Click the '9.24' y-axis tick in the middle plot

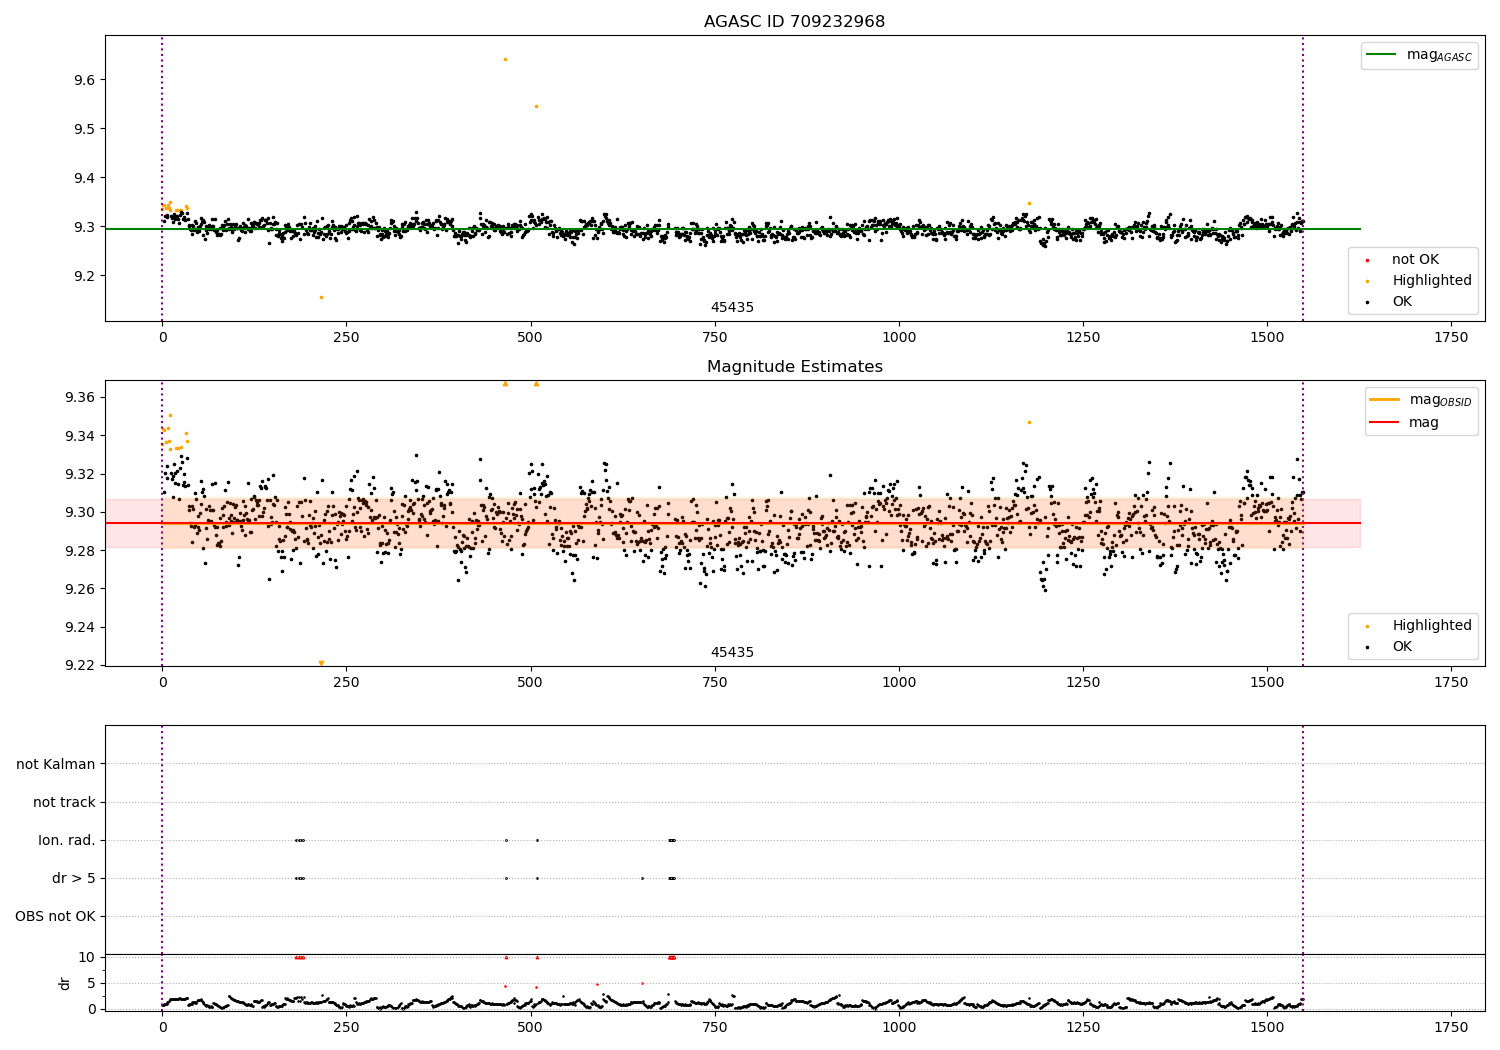pos(79,628)
